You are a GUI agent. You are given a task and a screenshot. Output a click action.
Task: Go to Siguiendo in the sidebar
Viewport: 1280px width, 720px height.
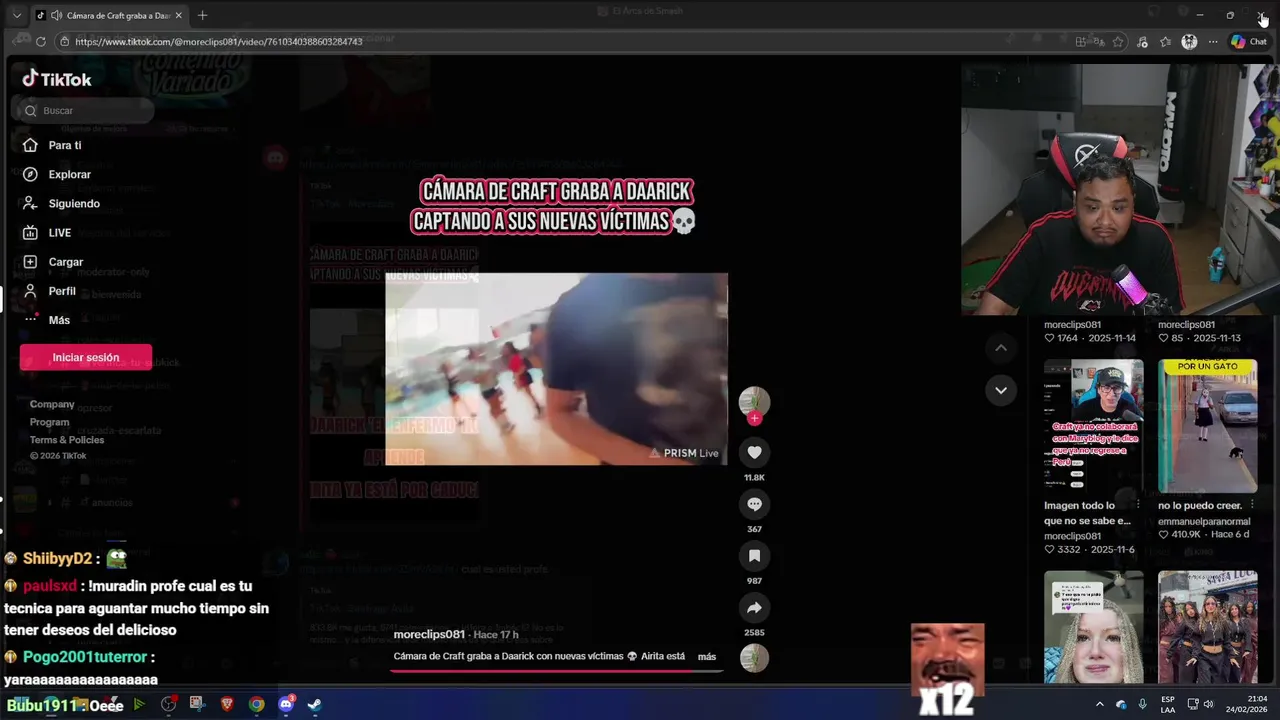coord(74,203)
